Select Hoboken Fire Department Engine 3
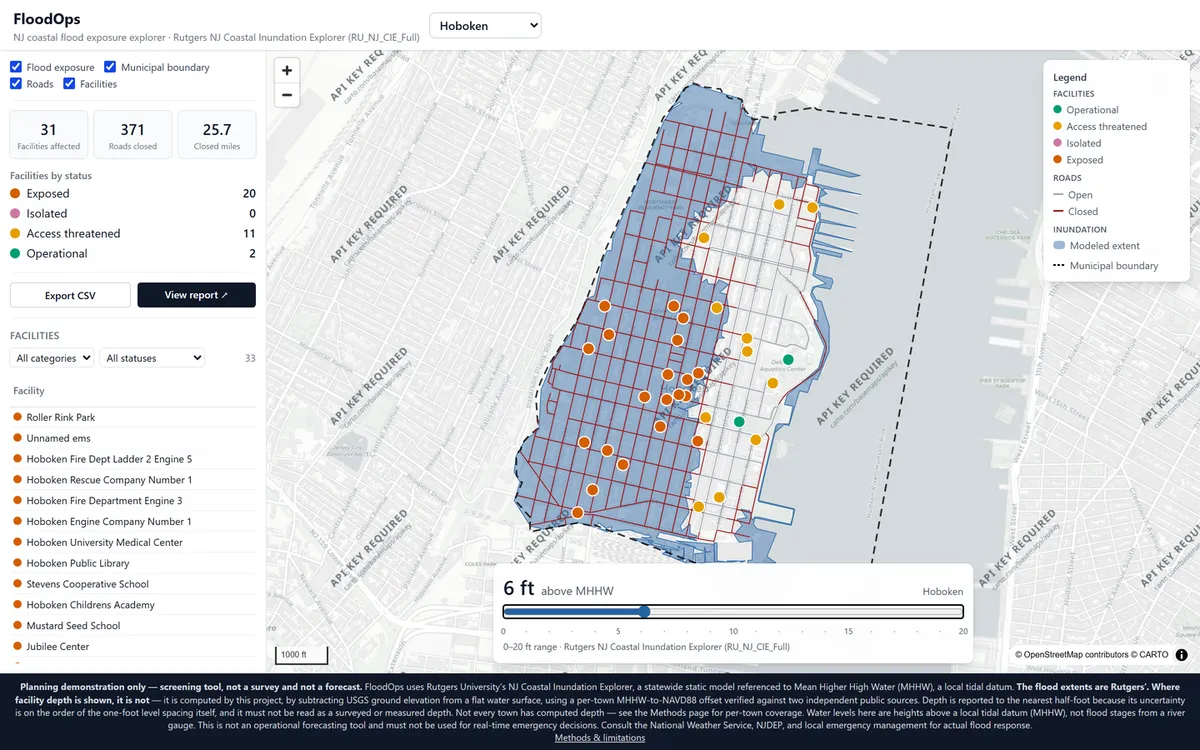1200x750 pixels. tap(133, 500)
